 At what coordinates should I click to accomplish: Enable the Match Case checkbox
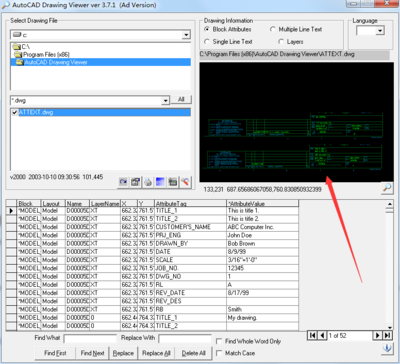(x=219, y=353)
